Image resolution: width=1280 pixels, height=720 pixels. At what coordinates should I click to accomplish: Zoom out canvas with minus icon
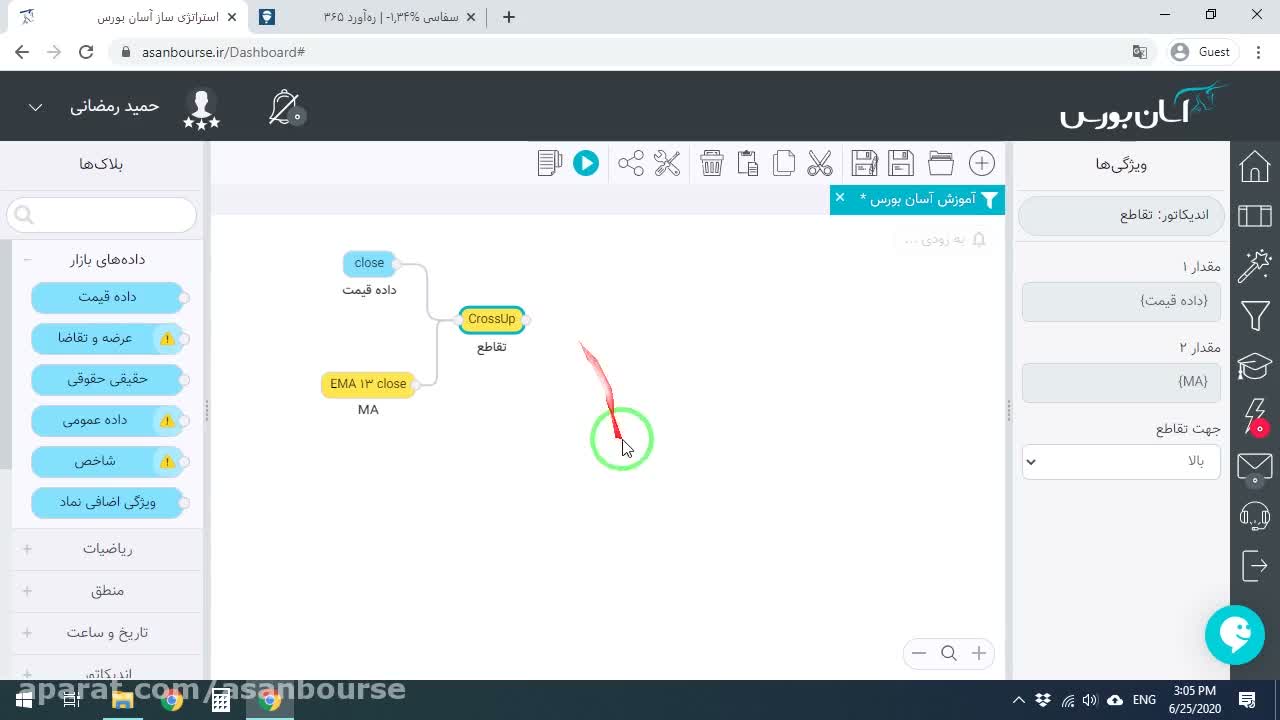(919, 653)
